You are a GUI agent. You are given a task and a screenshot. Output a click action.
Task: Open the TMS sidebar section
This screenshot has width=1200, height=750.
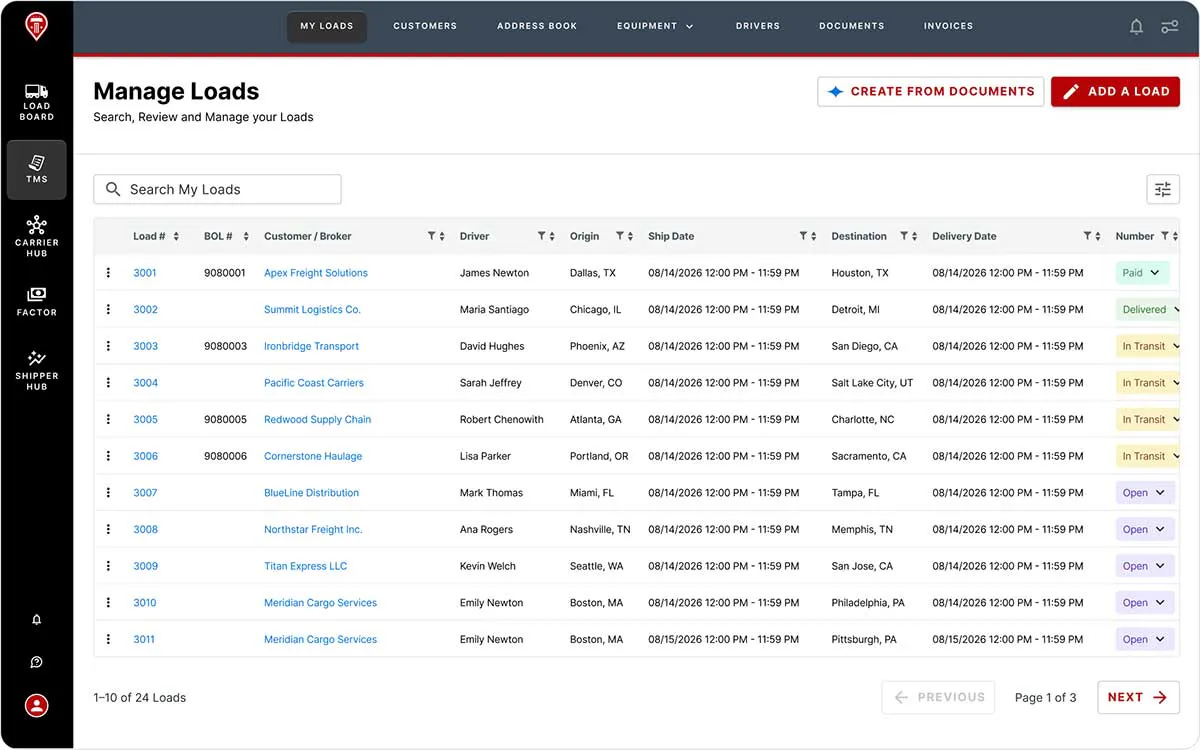[36, 169]
